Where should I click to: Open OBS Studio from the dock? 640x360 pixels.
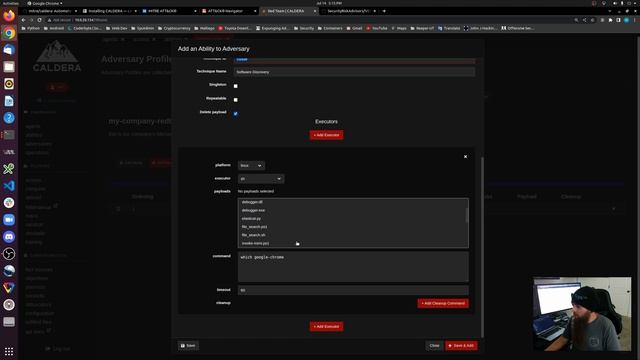pyautogui.click(x=9, y=254)
